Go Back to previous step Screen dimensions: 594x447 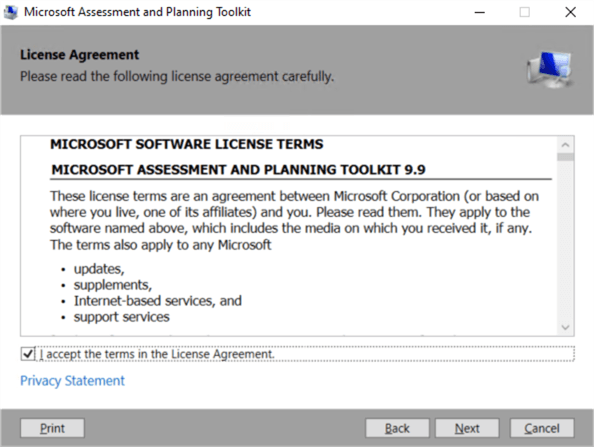click(397, 428)
